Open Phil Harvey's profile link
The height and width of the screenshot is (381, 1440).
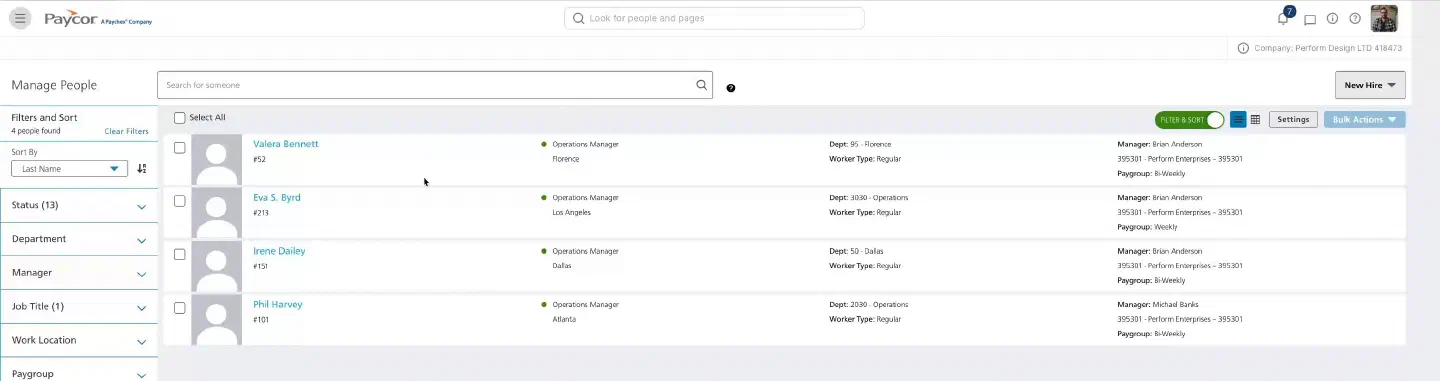tap(277, 305)
